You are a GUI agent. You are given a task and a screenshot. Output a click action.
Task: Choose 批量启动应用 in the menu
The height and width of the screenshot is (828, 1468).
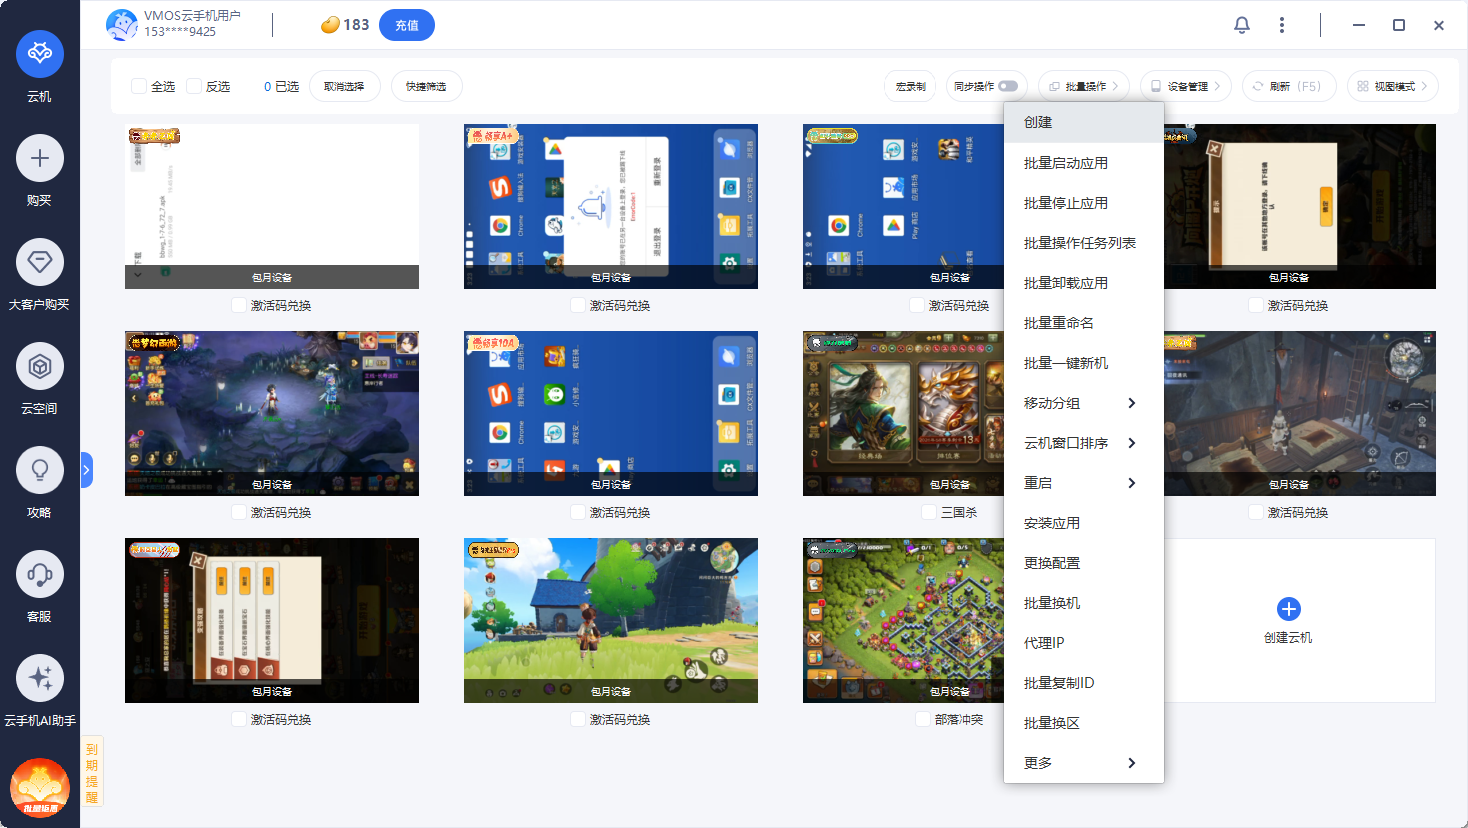pyautogui.click(x=1084, y=163)
